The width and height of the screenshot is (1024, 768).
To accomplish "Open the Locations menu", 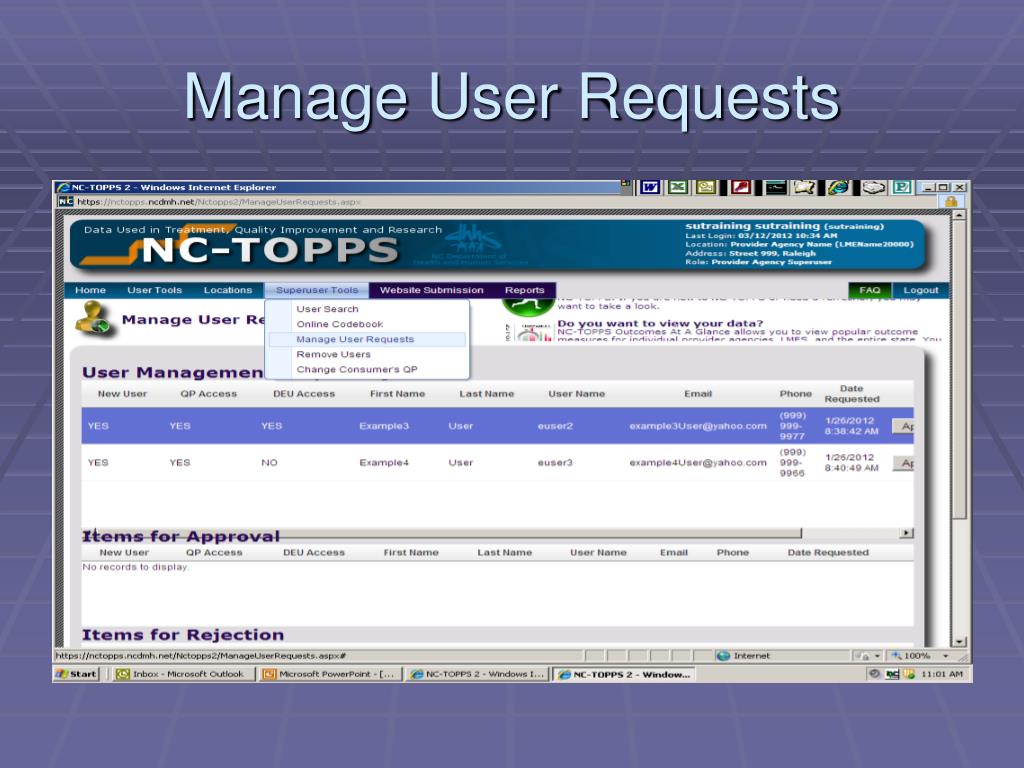I will coord(227,290).
